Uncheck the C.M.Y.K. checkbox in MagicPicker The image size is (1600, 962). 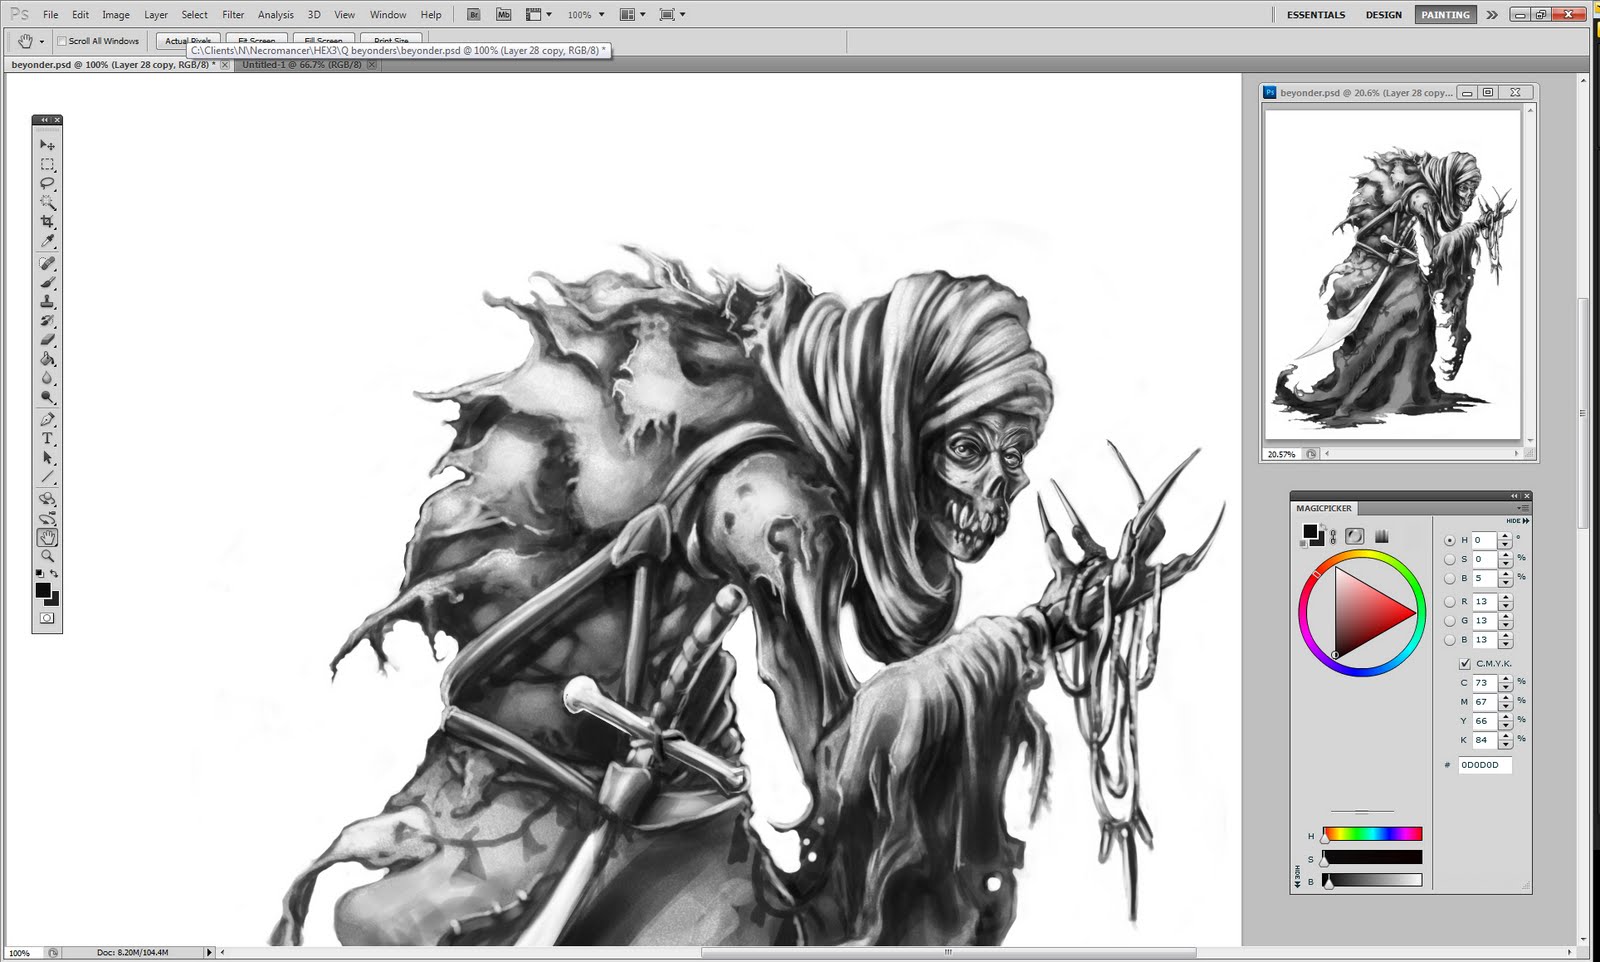tap(1465, 664)
